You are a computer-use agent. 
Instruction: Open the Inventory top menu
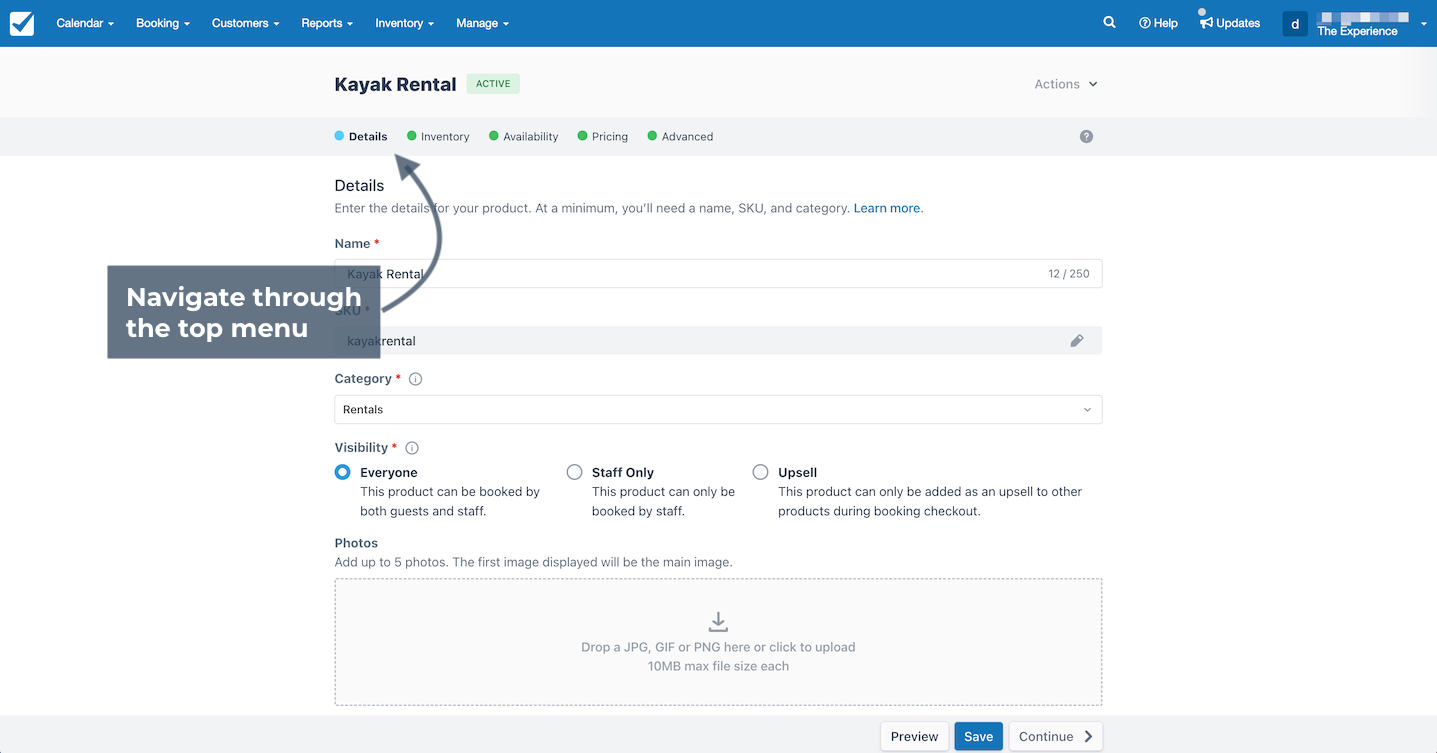coord(404,23)
